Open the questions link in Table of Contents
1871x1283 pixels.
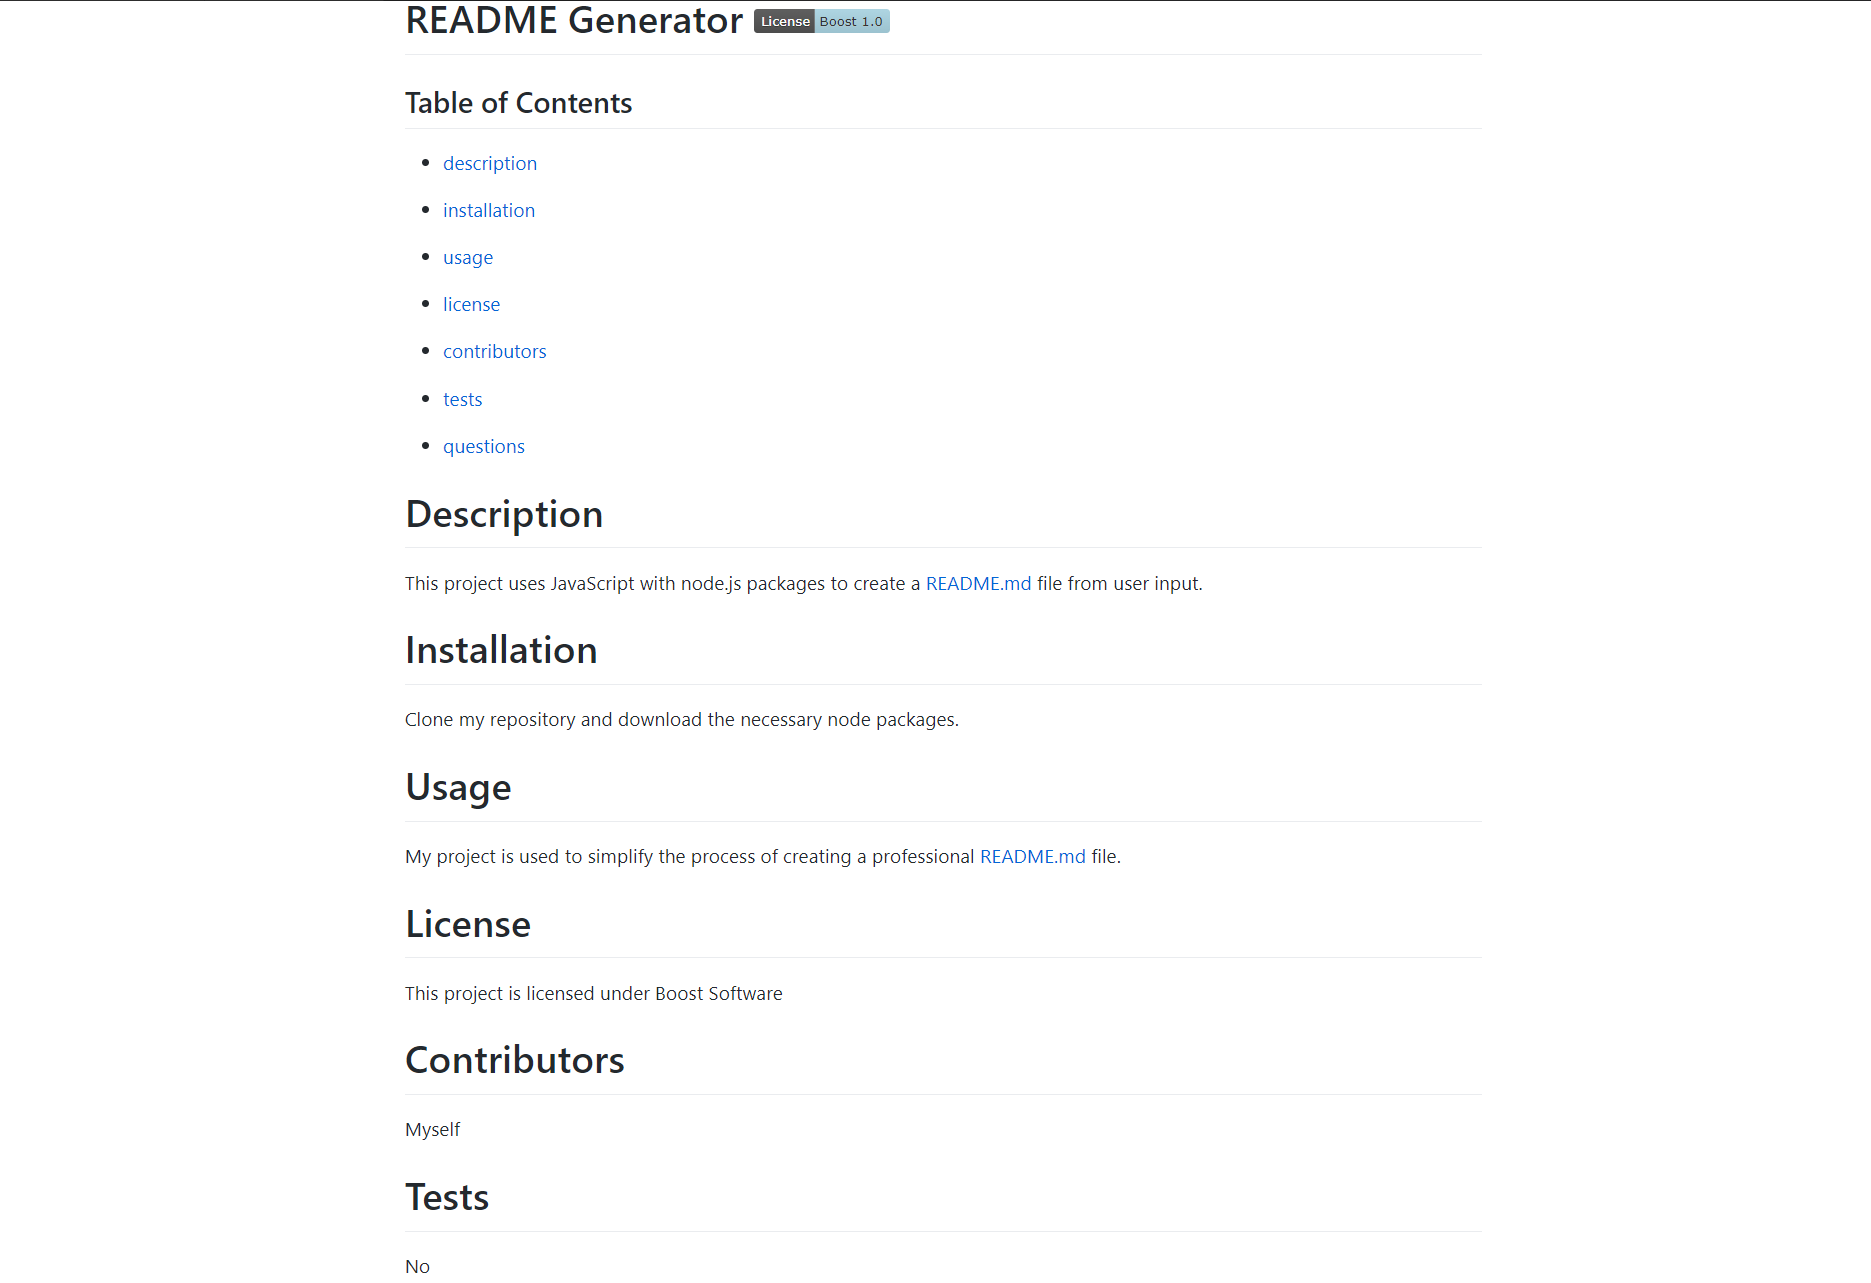[x=484, y=446]
